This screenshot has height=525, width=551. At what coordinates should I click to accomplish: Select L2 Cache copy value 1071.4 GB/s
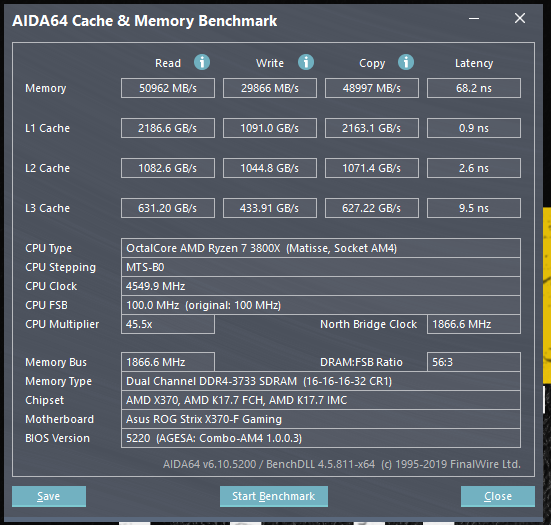(372, 168)
